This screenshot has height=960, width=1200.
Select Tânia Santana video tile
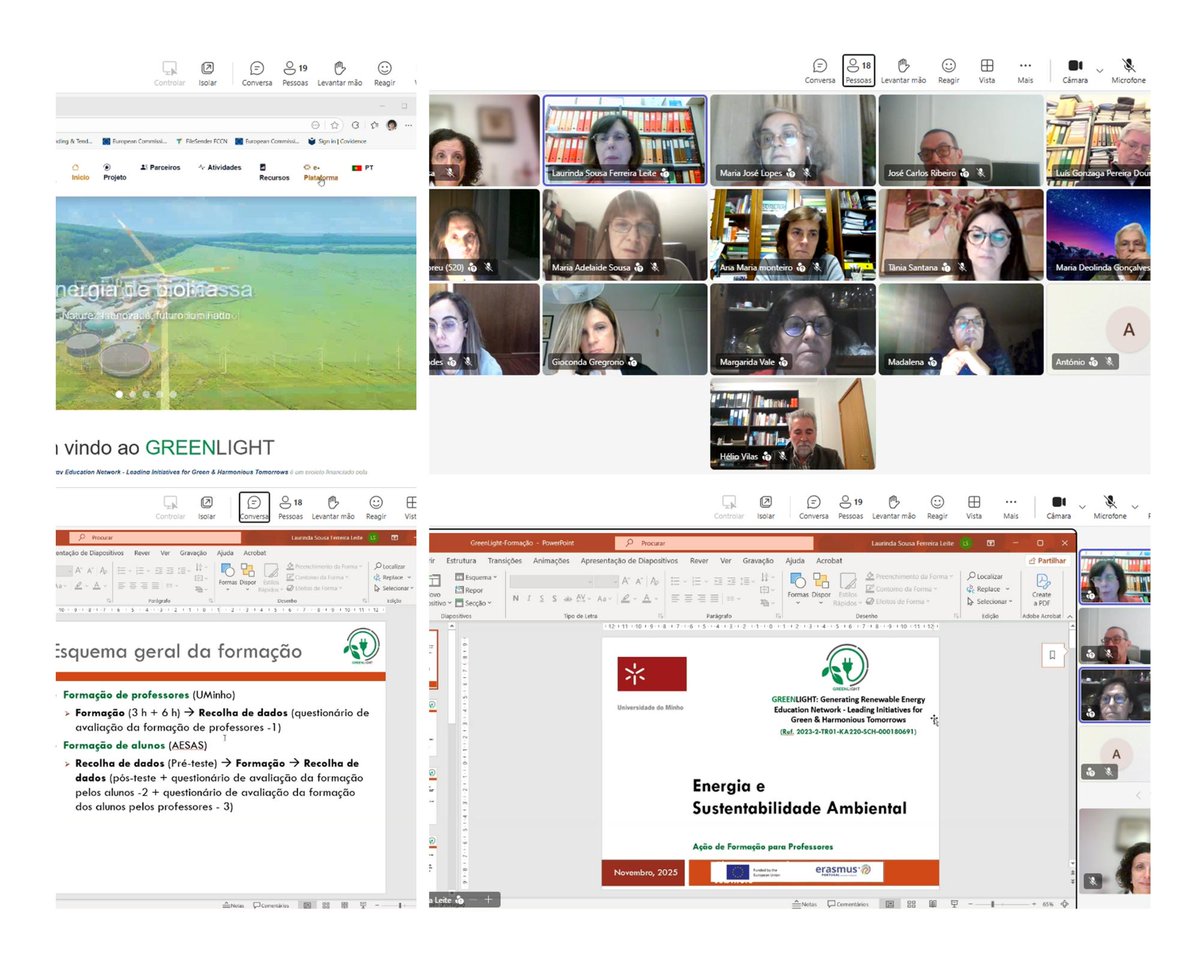pyautogui.click(x=961, y=234)
